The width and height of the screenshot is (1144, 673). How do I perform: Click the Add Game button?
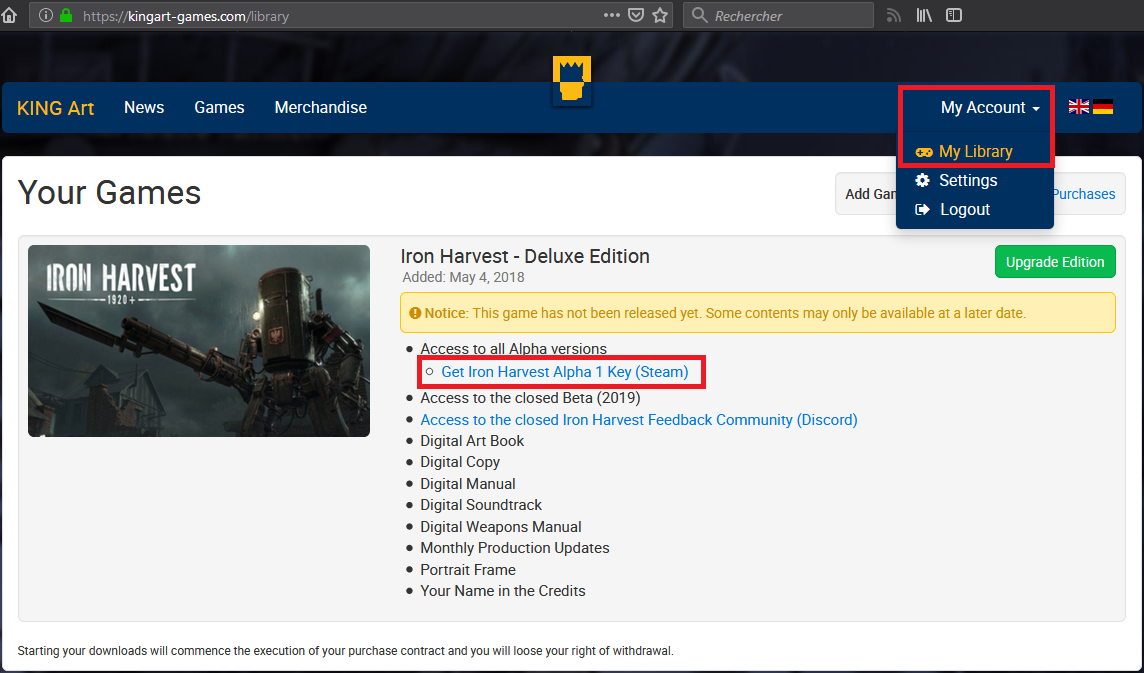tap(869, 194)
